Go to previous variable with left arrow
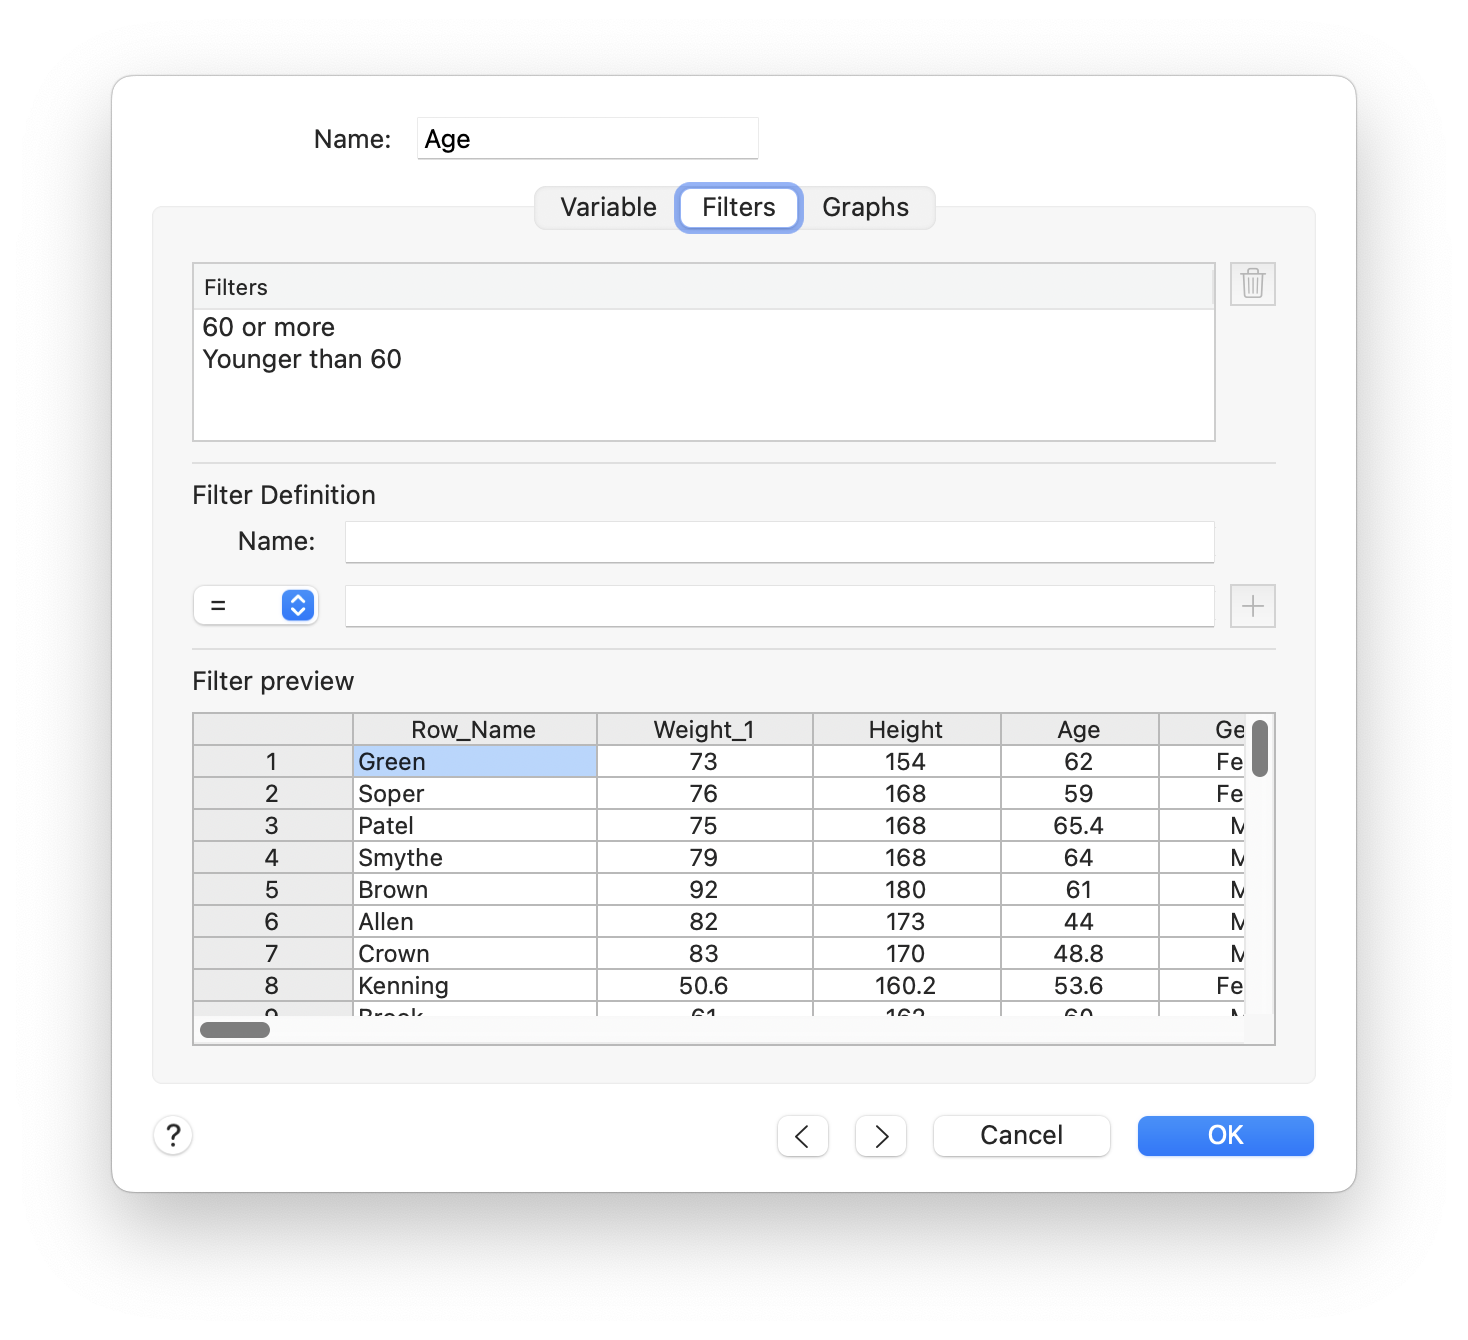The height and width of the screenshot is (1340, 1468). pyautogui.click(x=802, y=1135)
